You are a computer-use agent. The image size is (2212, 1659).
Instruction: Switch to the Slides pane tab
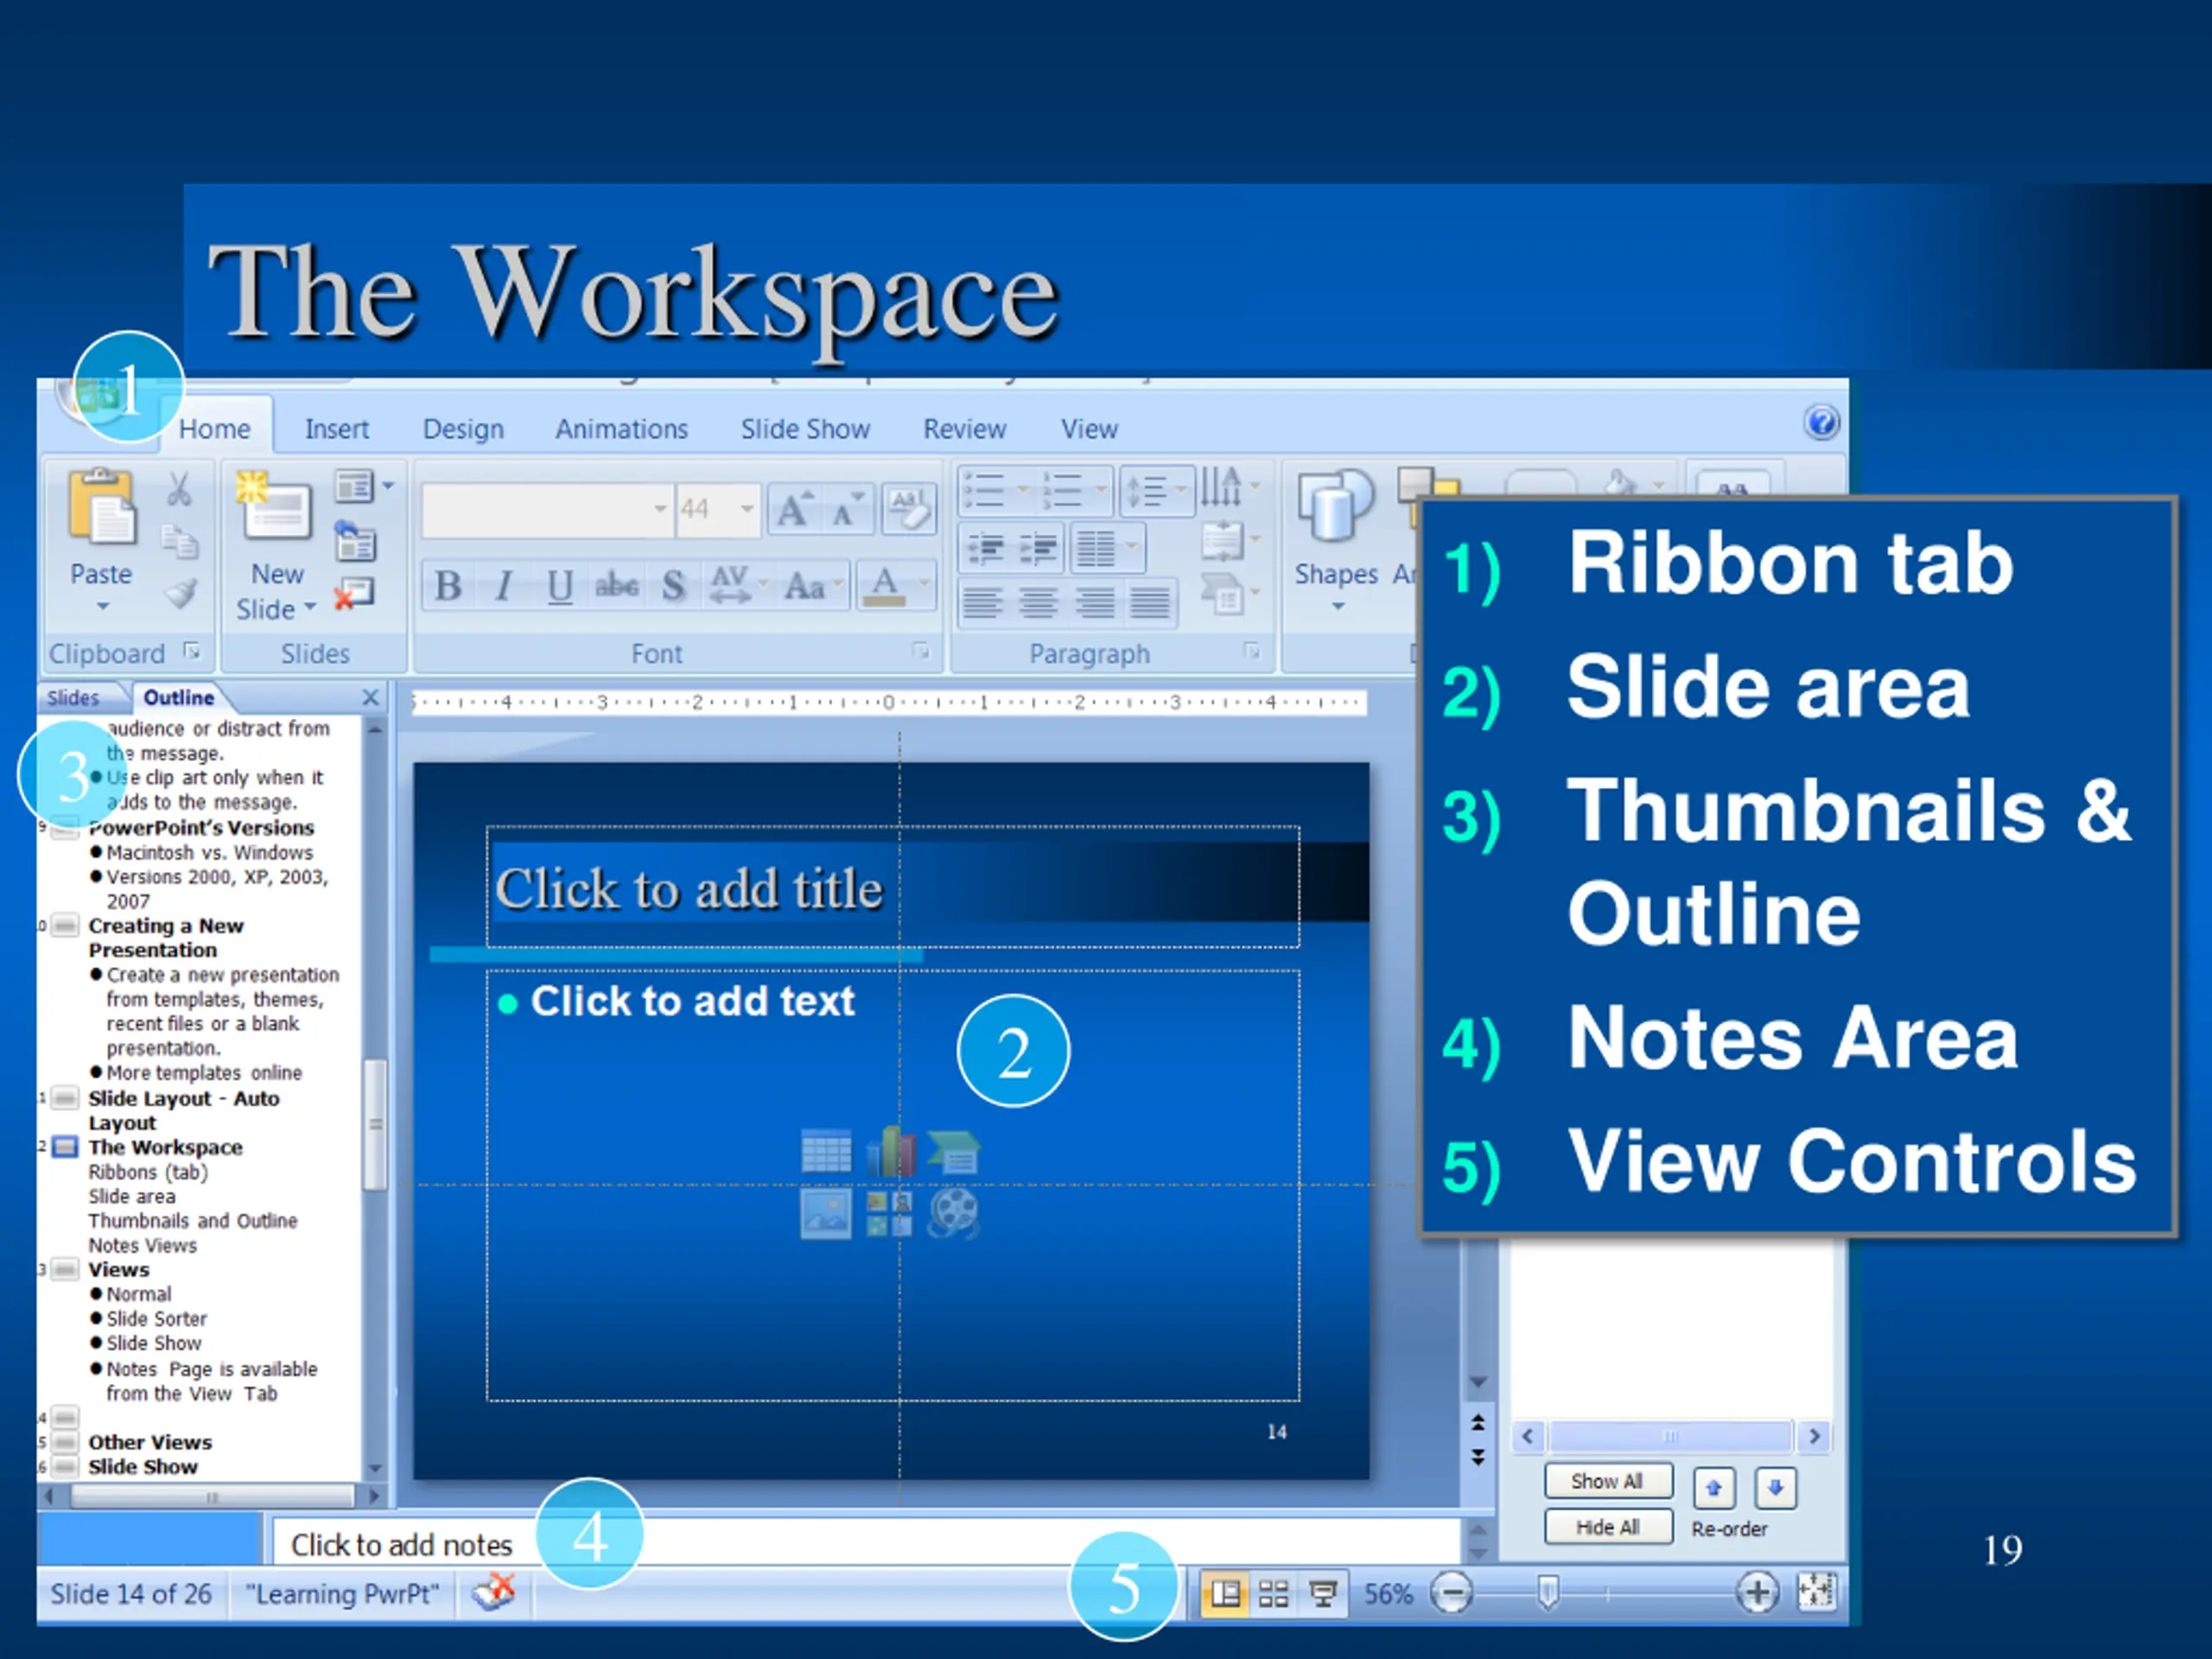(73, 698)
